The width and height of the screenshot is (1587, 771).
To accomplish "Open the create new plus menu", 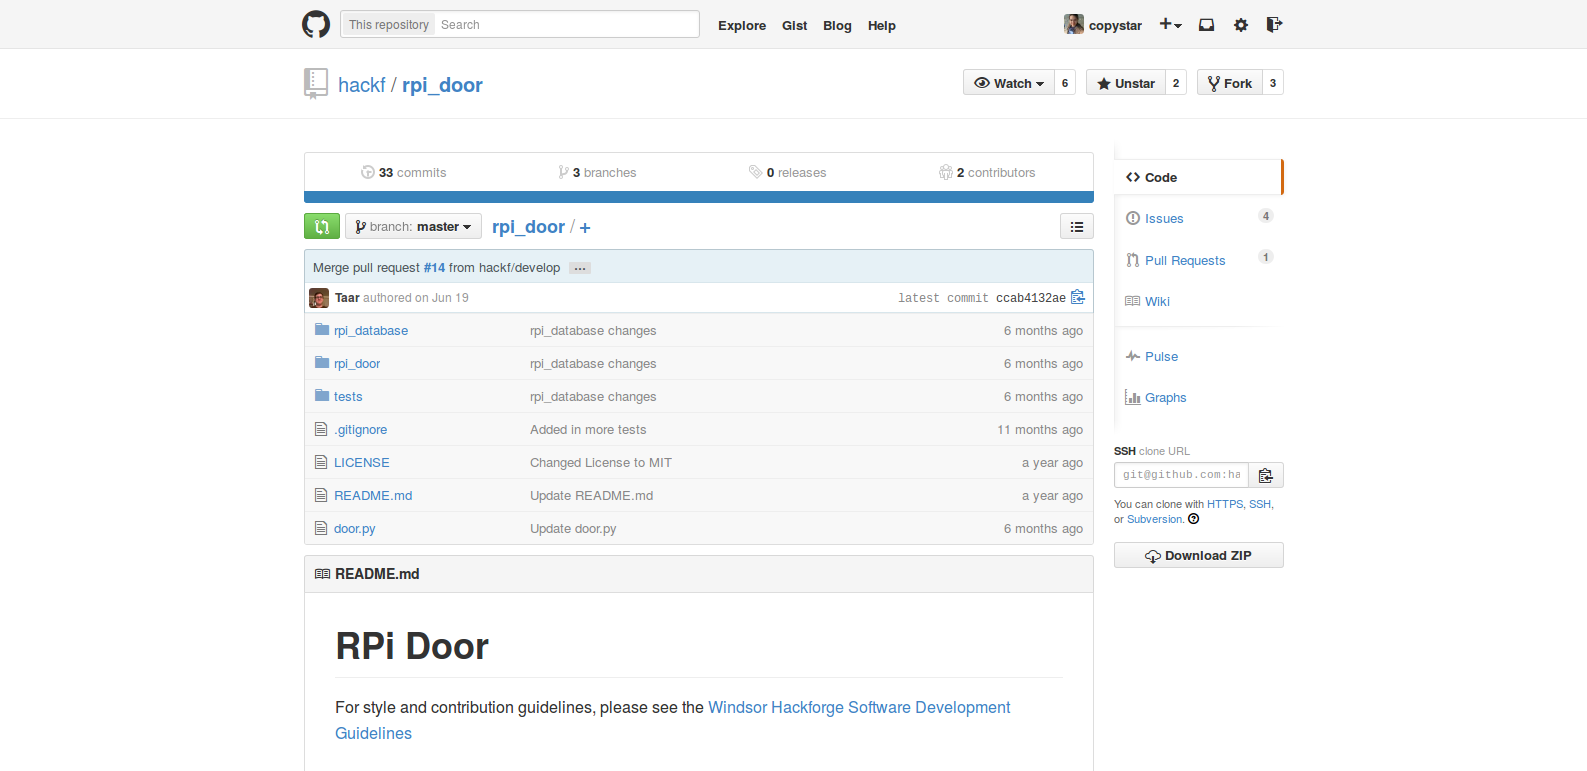I will point(1170,25).
